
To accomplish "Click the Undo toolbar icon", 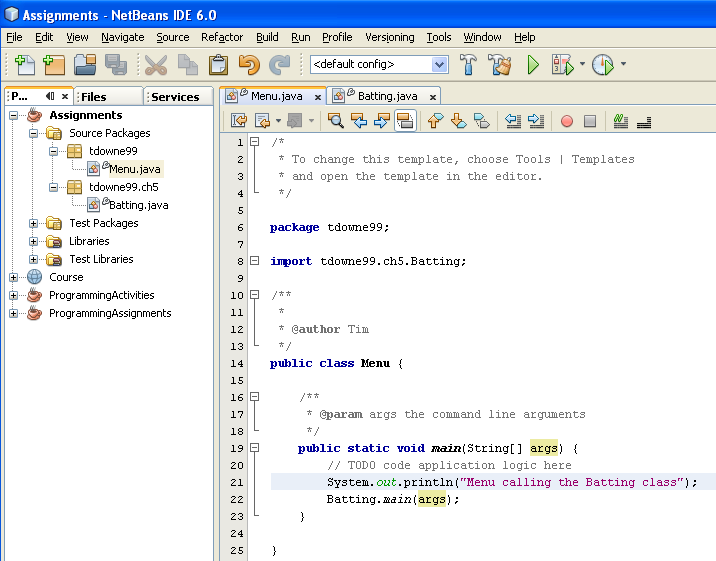I will click(248, 64).
